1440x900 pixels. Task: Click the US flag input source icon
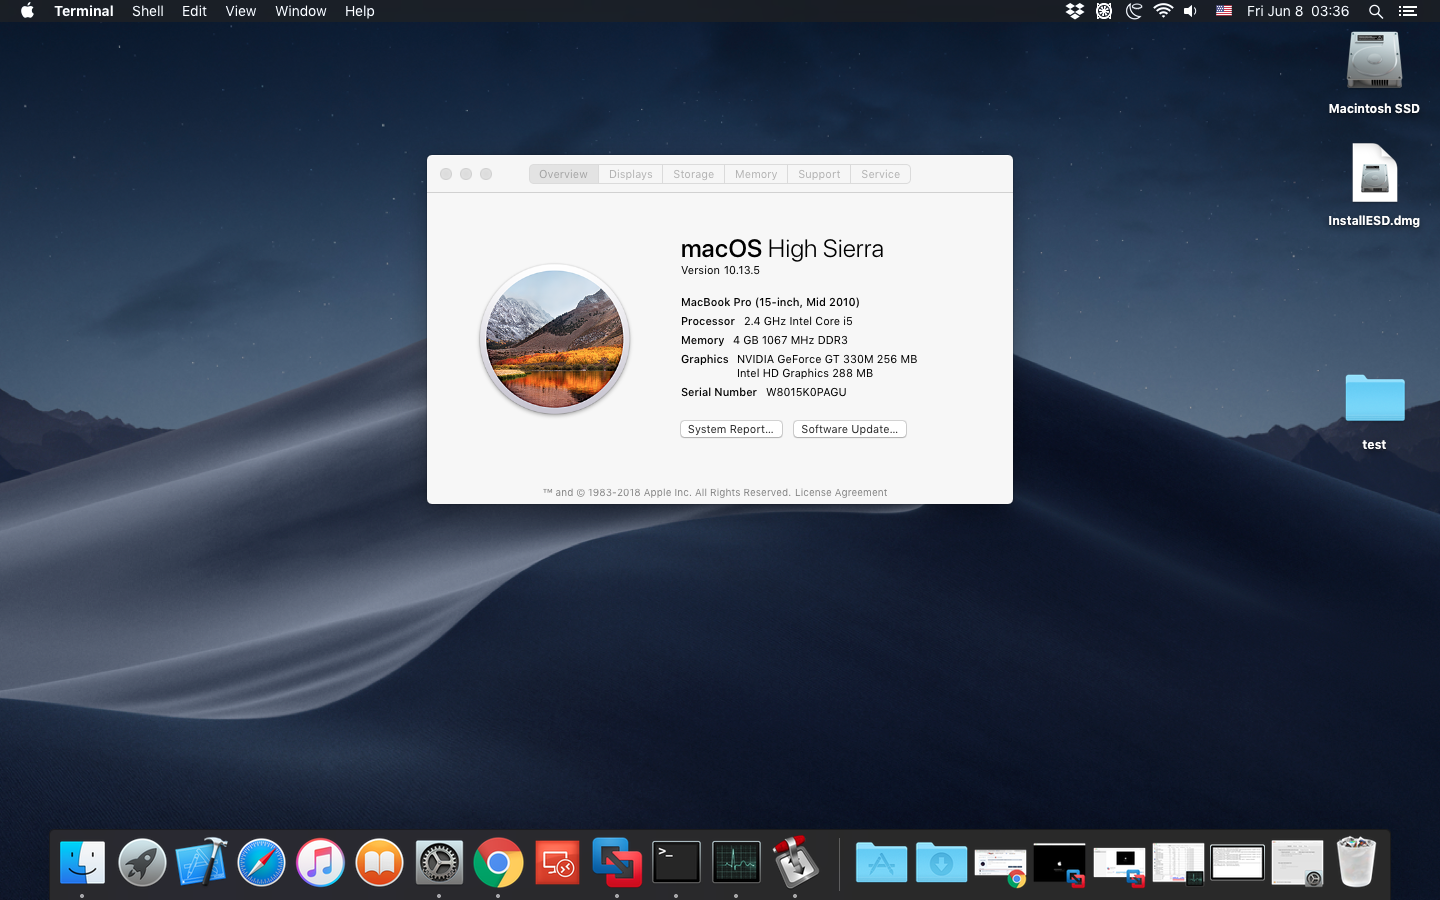(x=1224, y=11)
